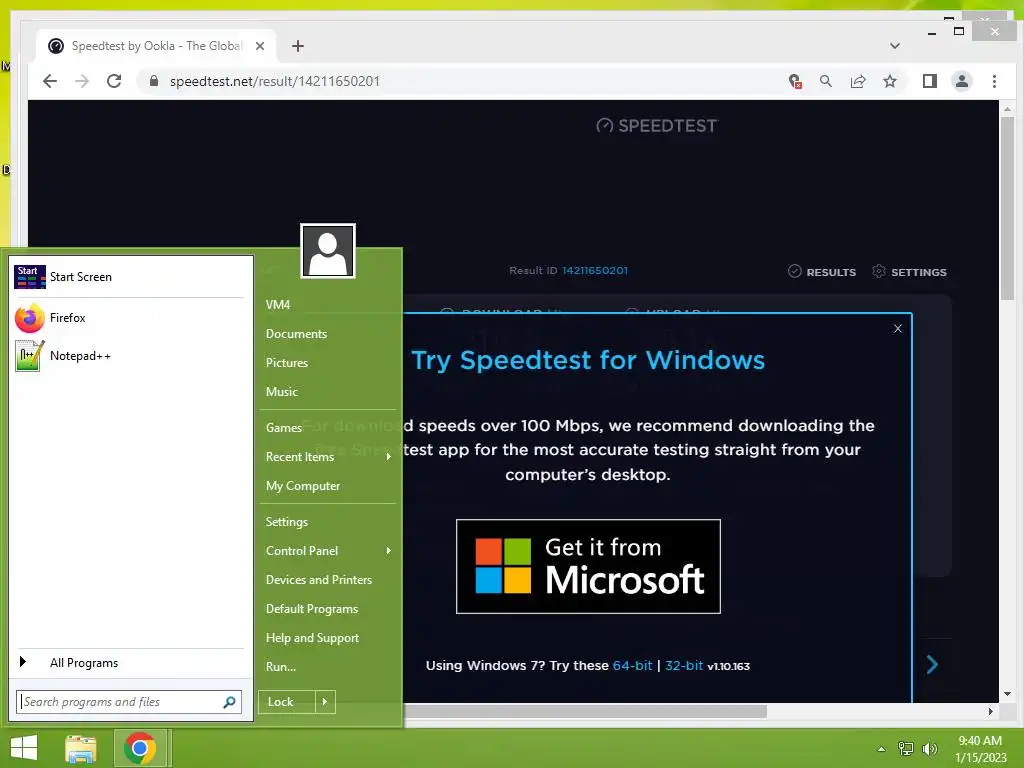Image resolution: width=1024 pixels, height=768 pixels.
Task: Click the Lock button
Action: click(x=287, y=702)
